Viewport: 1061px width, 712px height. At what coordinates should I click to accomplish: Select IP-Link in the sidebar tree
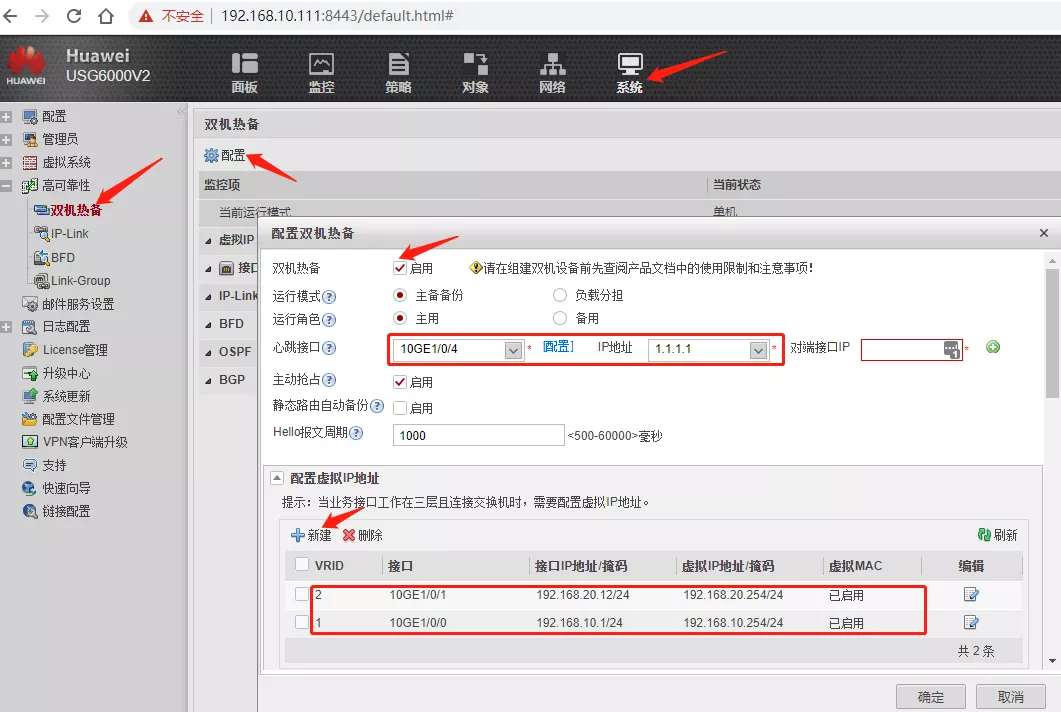(x=69, y=234)
